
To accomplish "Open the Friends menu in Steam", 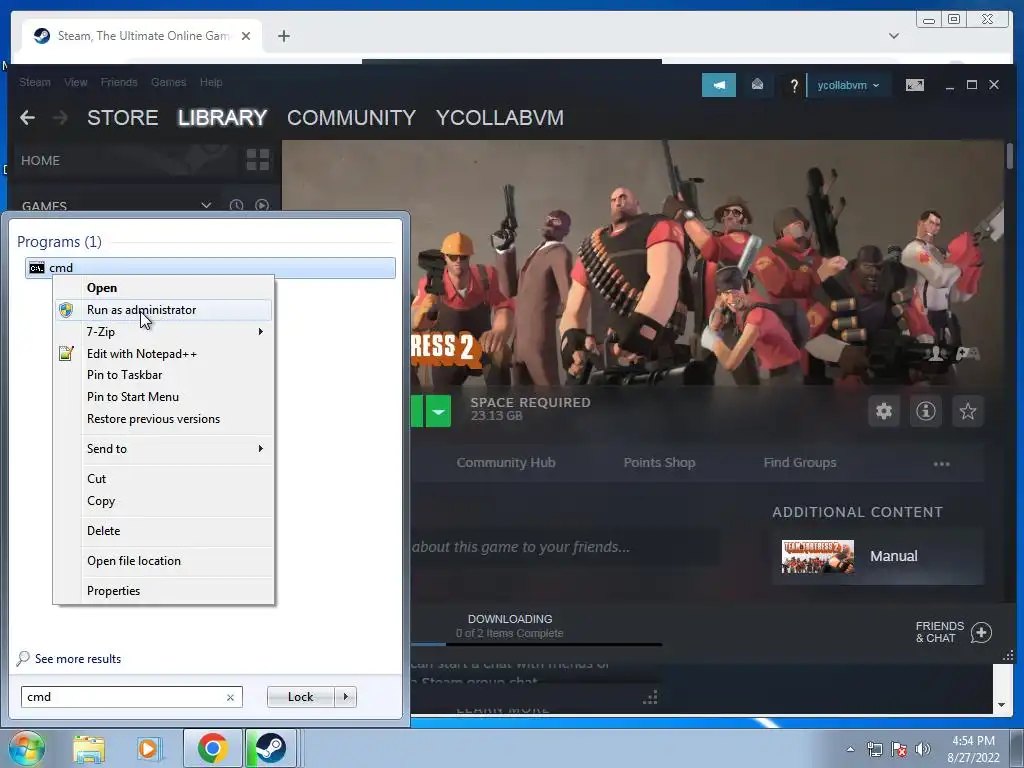I will (x=119, y=82).
